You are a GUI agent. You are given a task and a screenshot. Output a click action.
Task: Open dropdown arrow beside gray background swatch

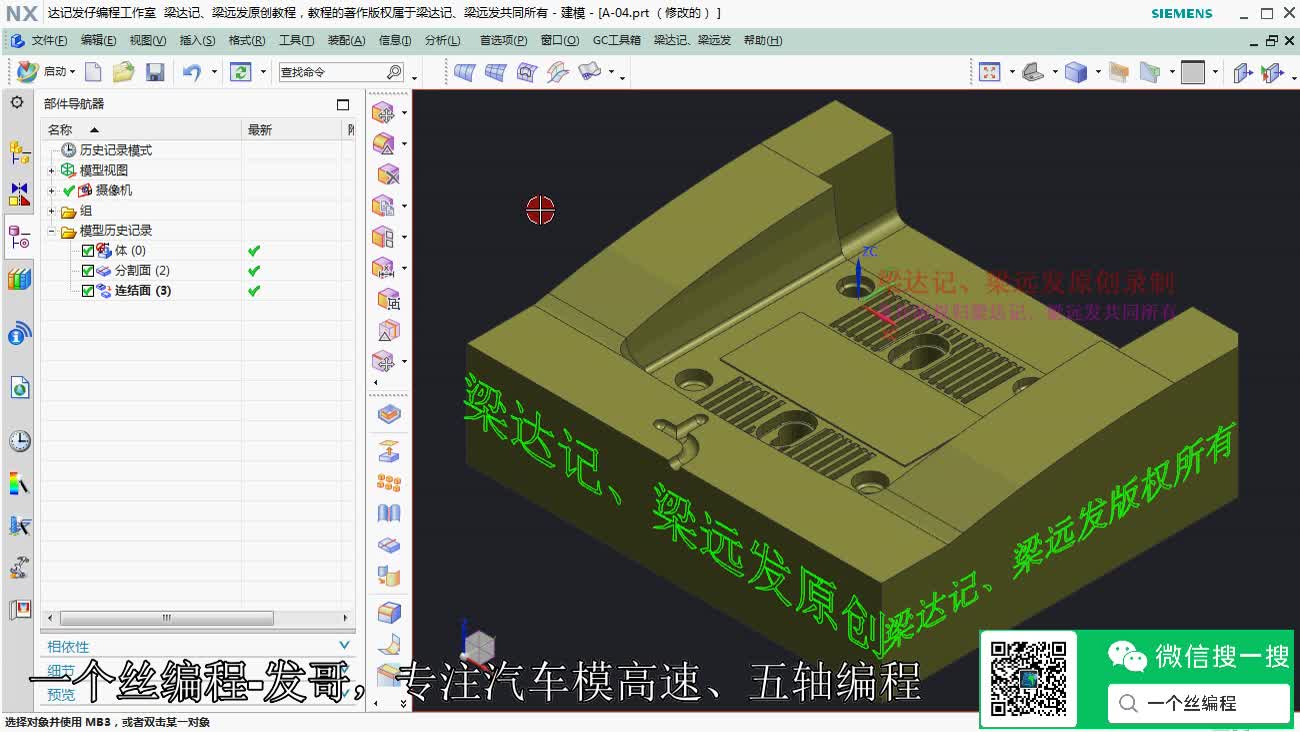tap(1215, 72)
